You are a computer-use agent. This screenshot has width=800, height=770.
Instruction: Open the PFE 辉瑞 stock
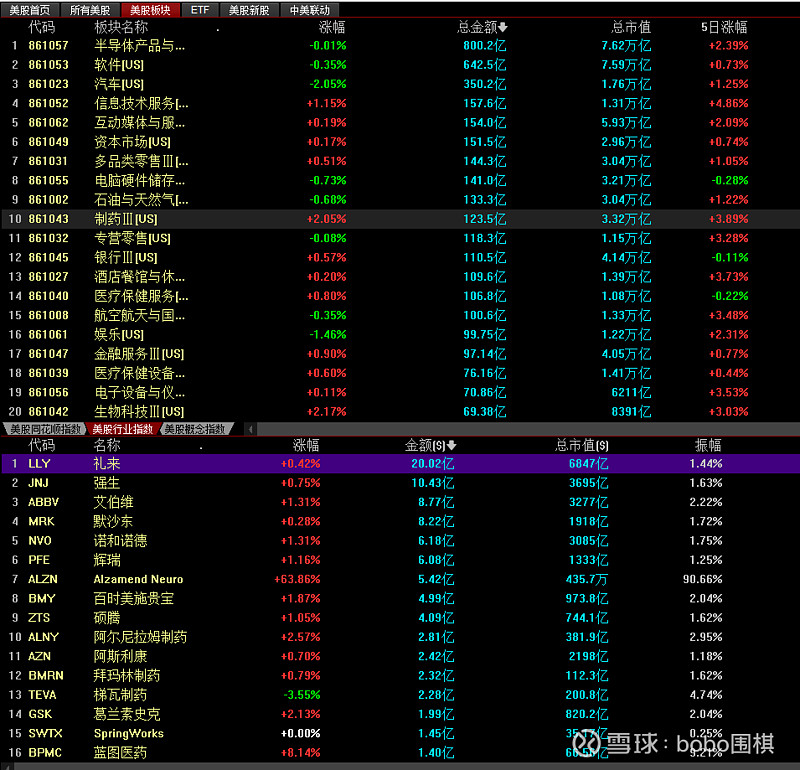point(400,560)
